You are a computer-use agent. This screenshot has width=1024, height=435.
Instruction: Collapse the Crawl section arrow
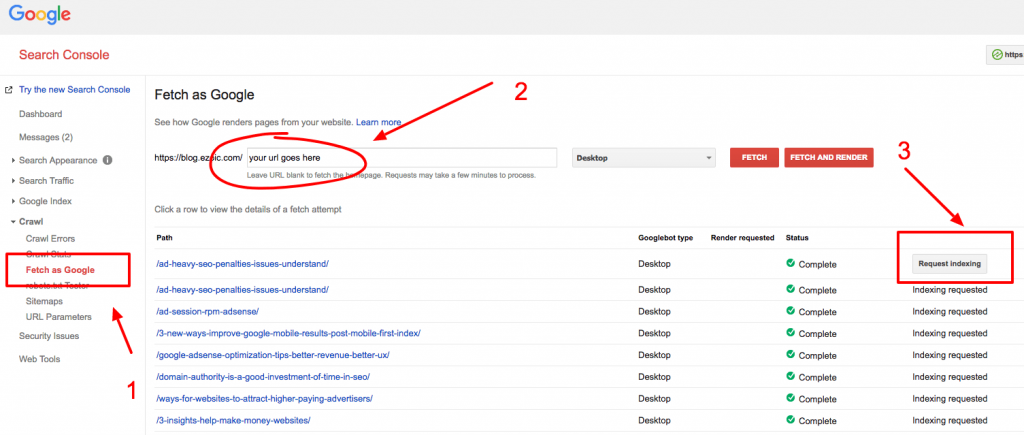pos(14,222)
